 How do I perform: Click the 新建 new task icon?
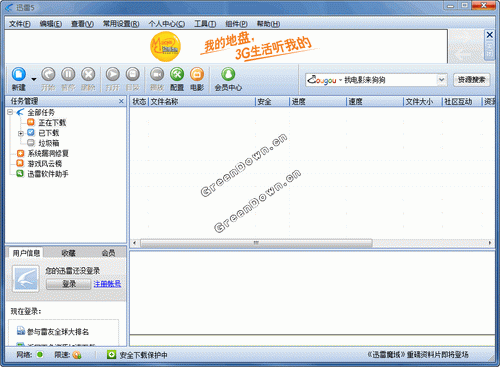pos(19,75)
